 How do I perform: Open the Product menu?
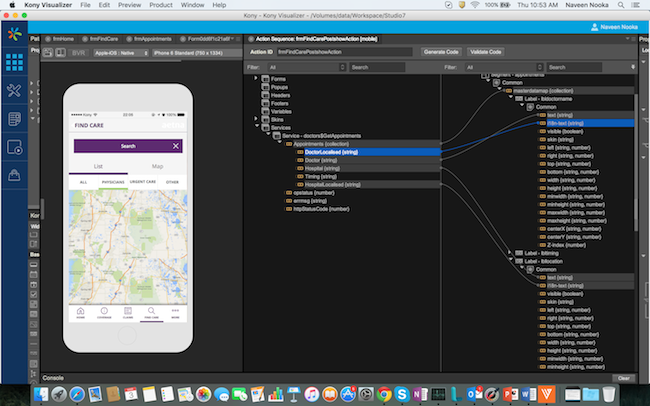(x=161, y=5)
